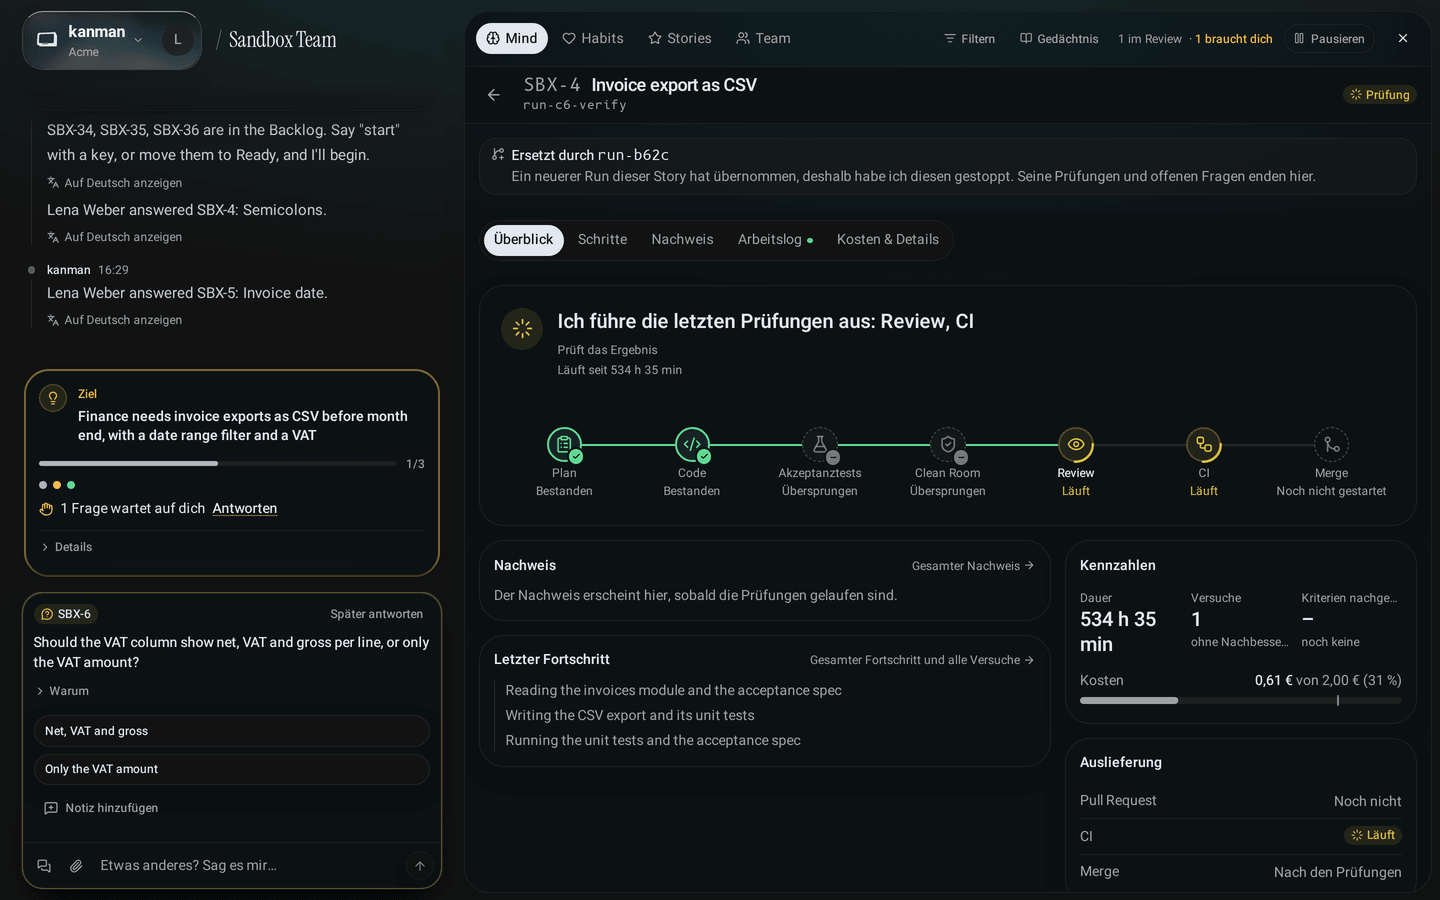
Task: Click the Notiz hinzufügen icon
Action: coord(51,808)
